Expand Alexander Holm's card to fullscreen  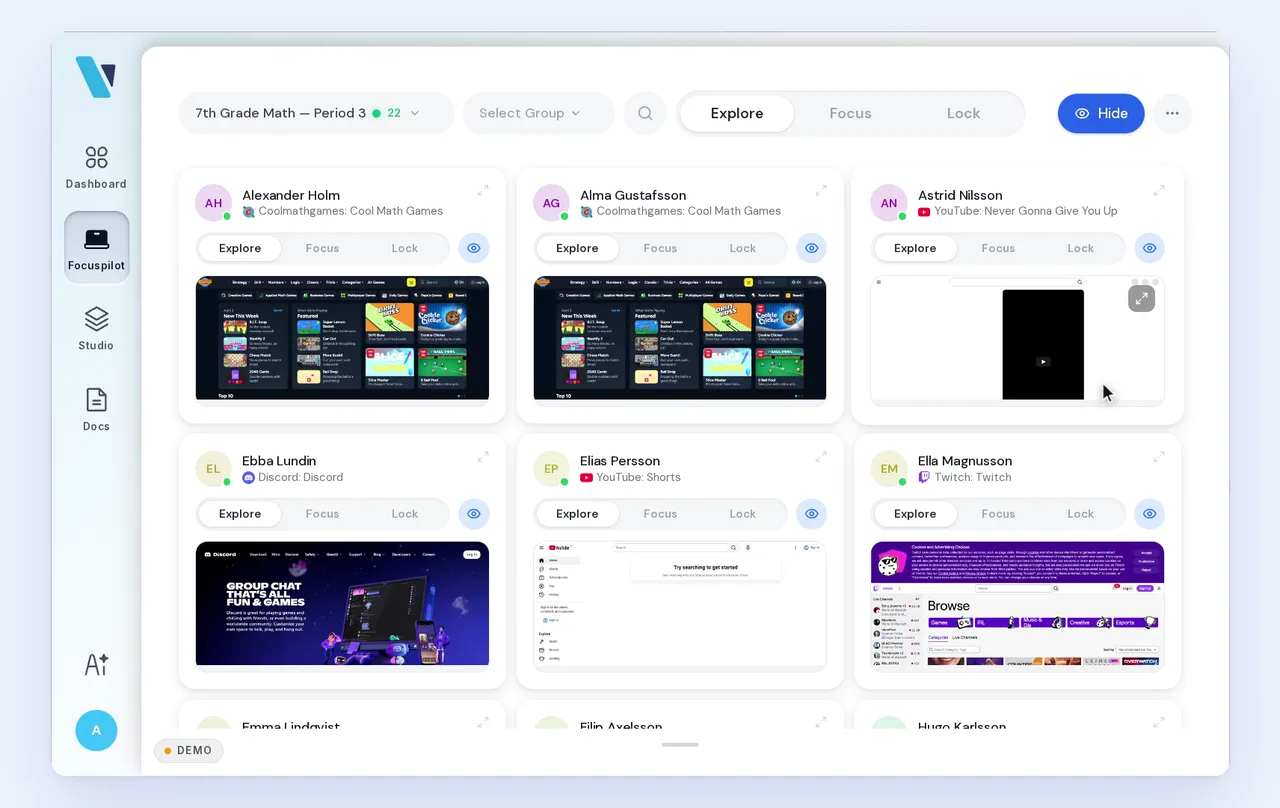483,189
